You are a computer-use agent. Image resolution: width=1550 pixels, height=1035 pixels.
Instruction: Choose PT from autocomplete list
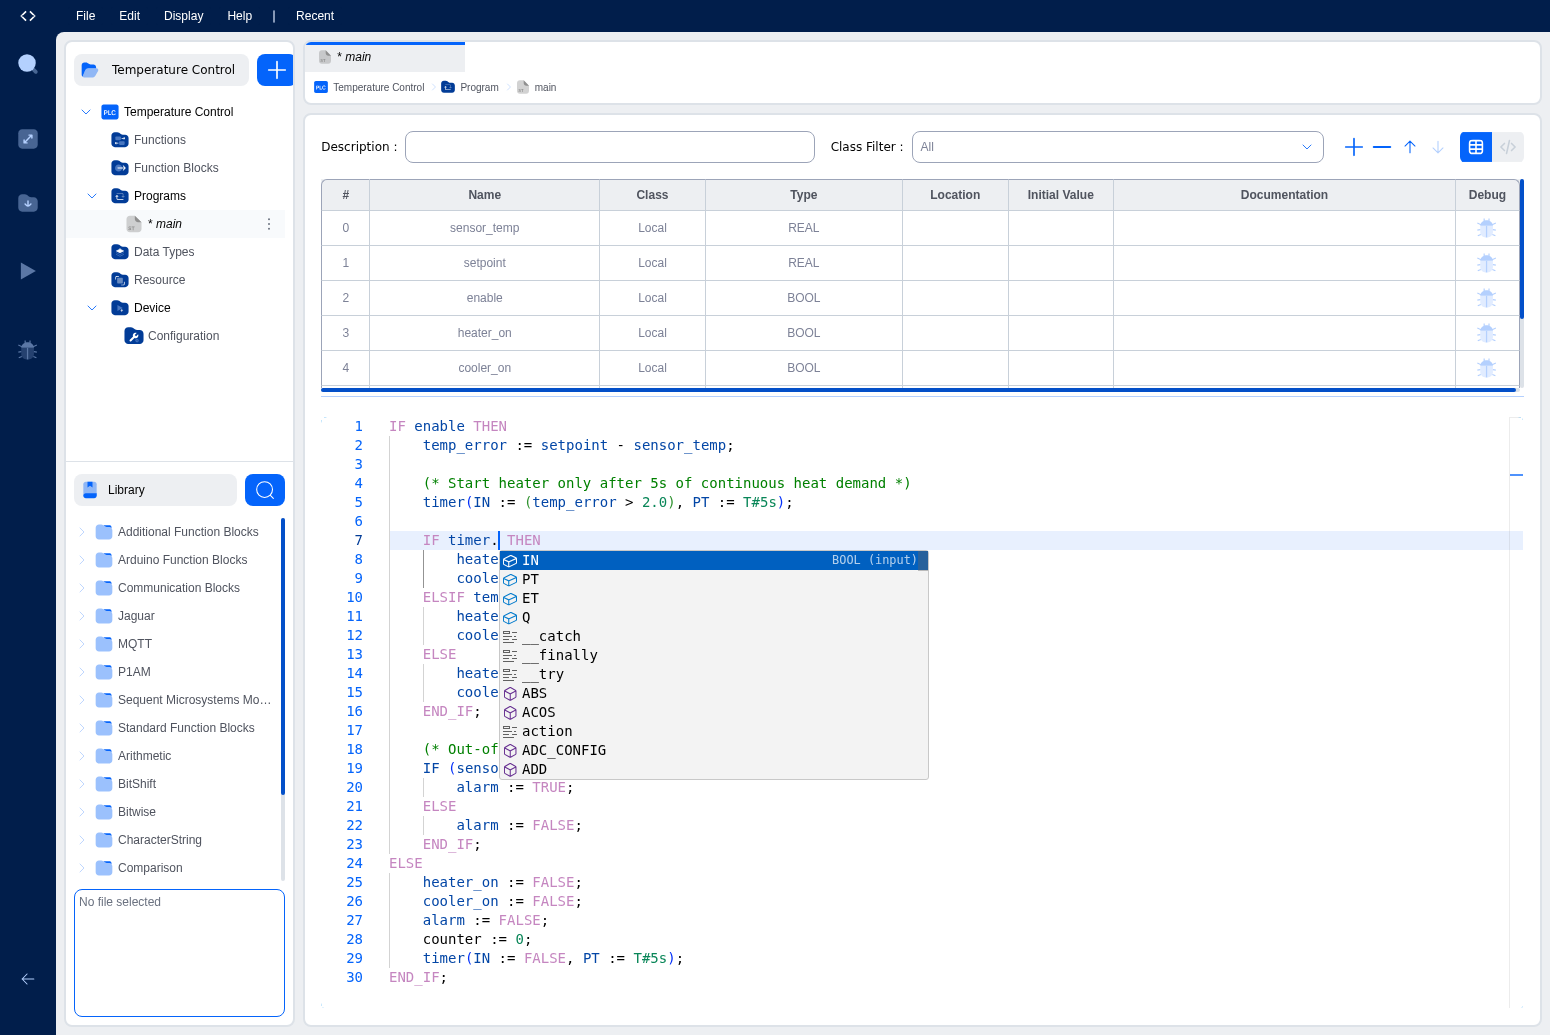[714, 579]
